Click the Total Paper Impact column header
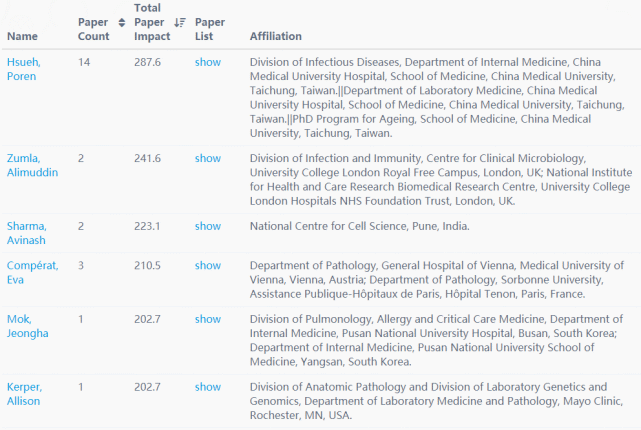This screenshot has width=641, height=430. click(x=152, y=22)
